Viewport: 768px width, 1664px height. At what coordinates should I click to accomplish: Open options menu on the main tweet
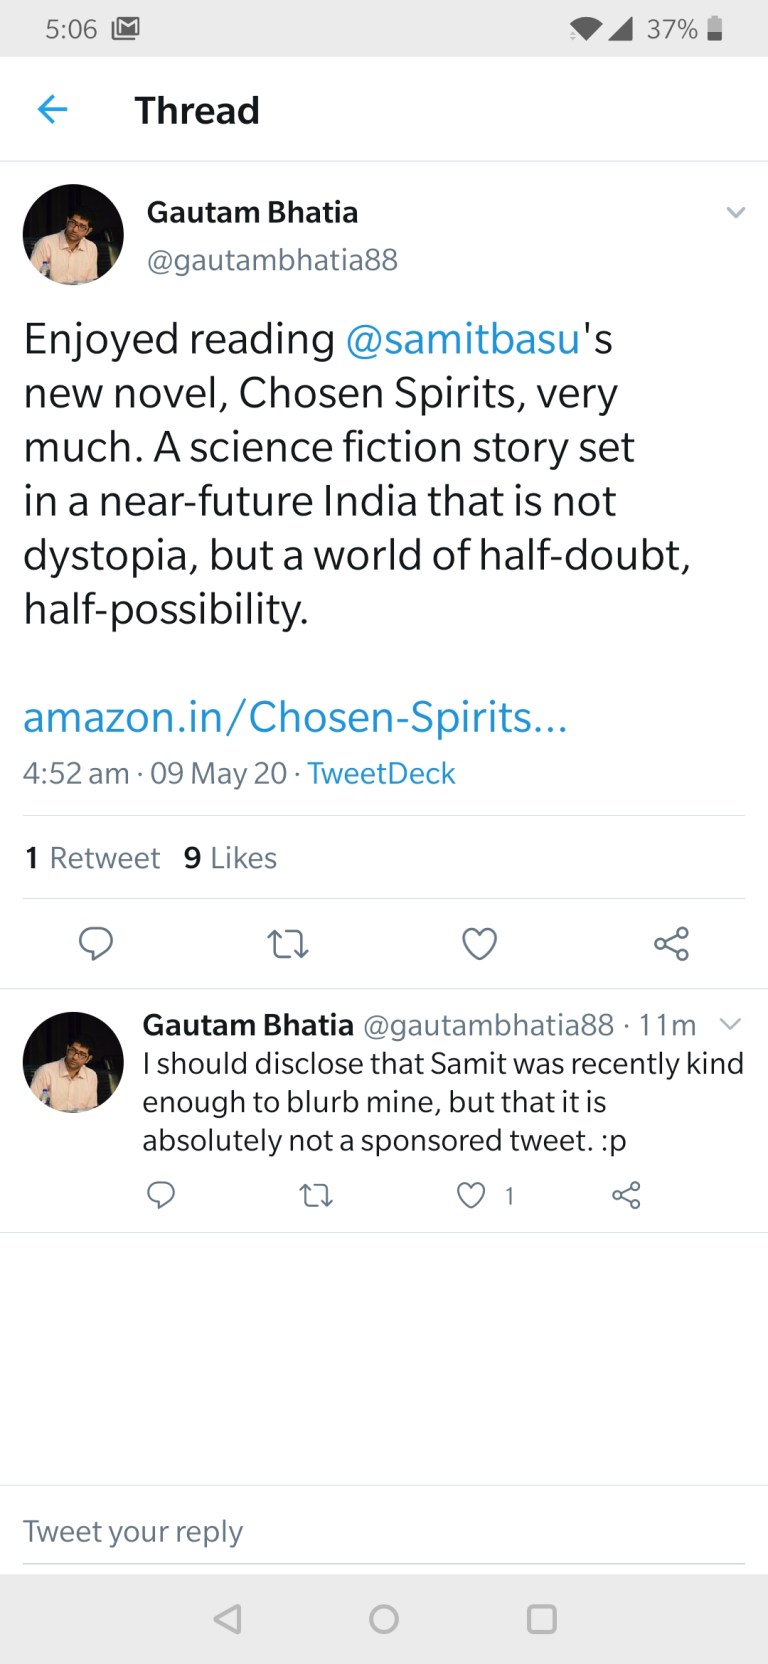pyautogui.click(x=736, y=212)
